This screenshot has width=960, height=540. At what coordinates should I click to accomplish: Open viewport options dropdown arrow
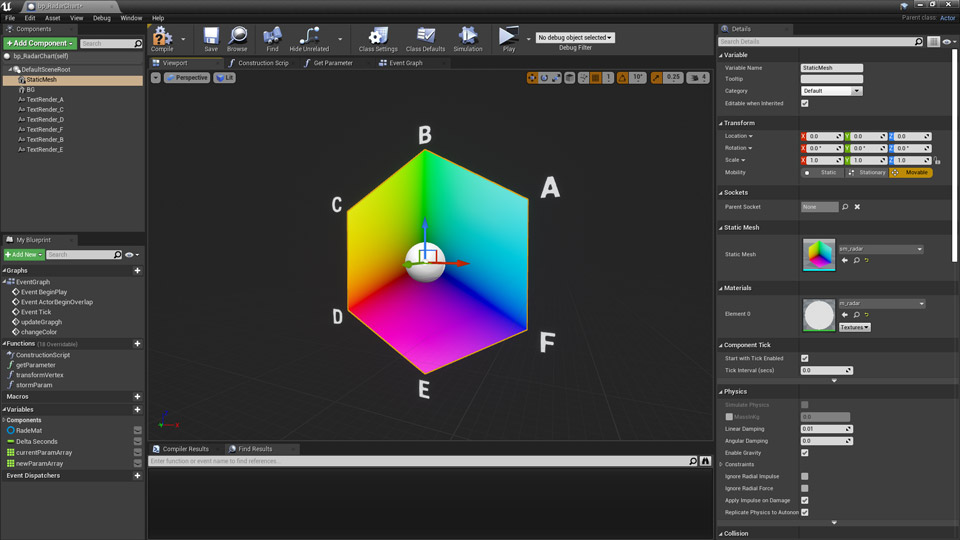click(156, 78)
